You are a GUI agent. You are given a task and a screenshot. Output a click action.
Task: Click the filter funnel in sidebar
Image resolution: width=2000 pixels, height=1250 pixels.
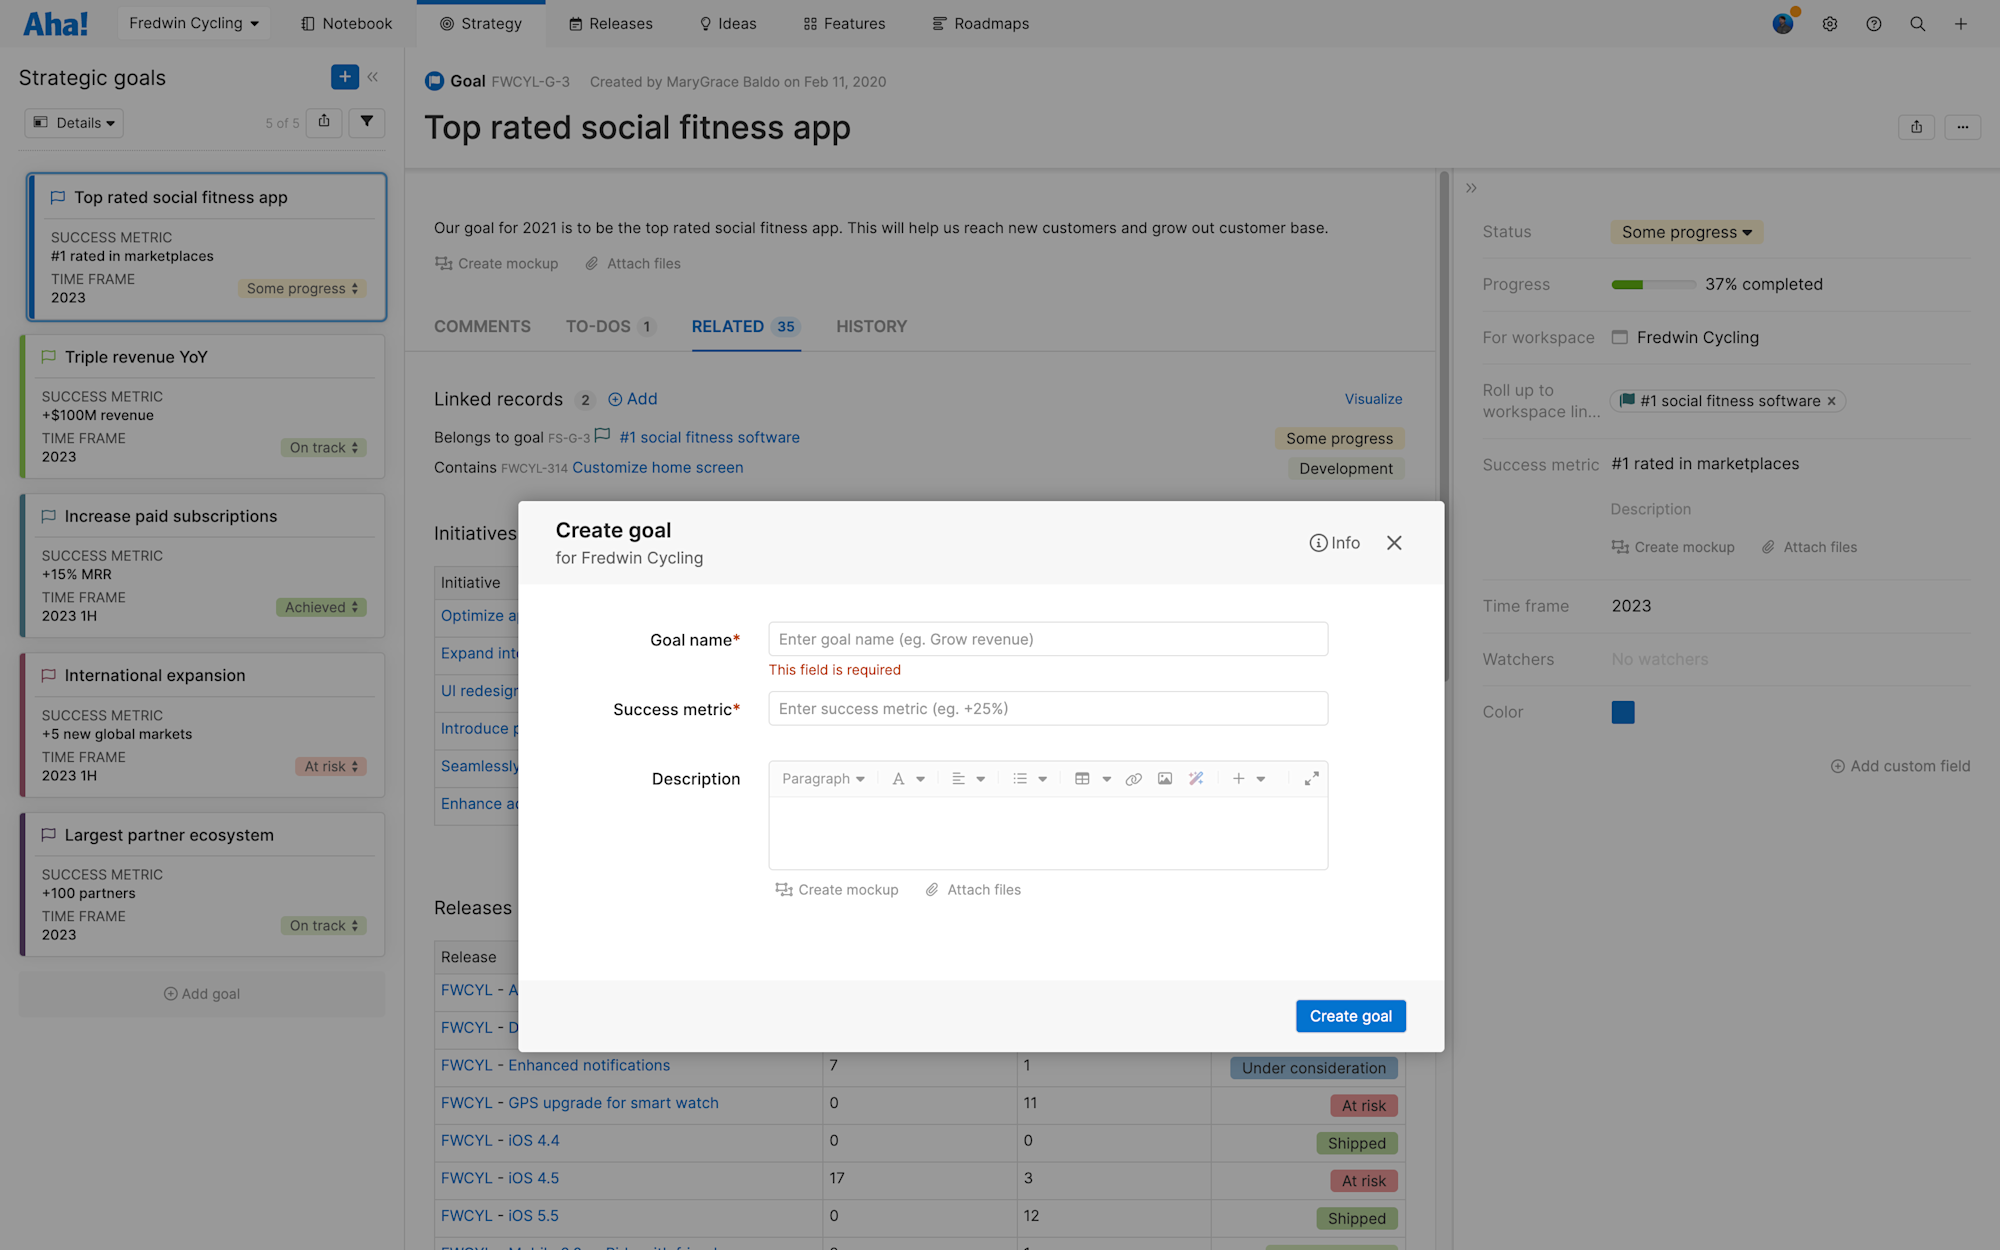tap(367, 122)
